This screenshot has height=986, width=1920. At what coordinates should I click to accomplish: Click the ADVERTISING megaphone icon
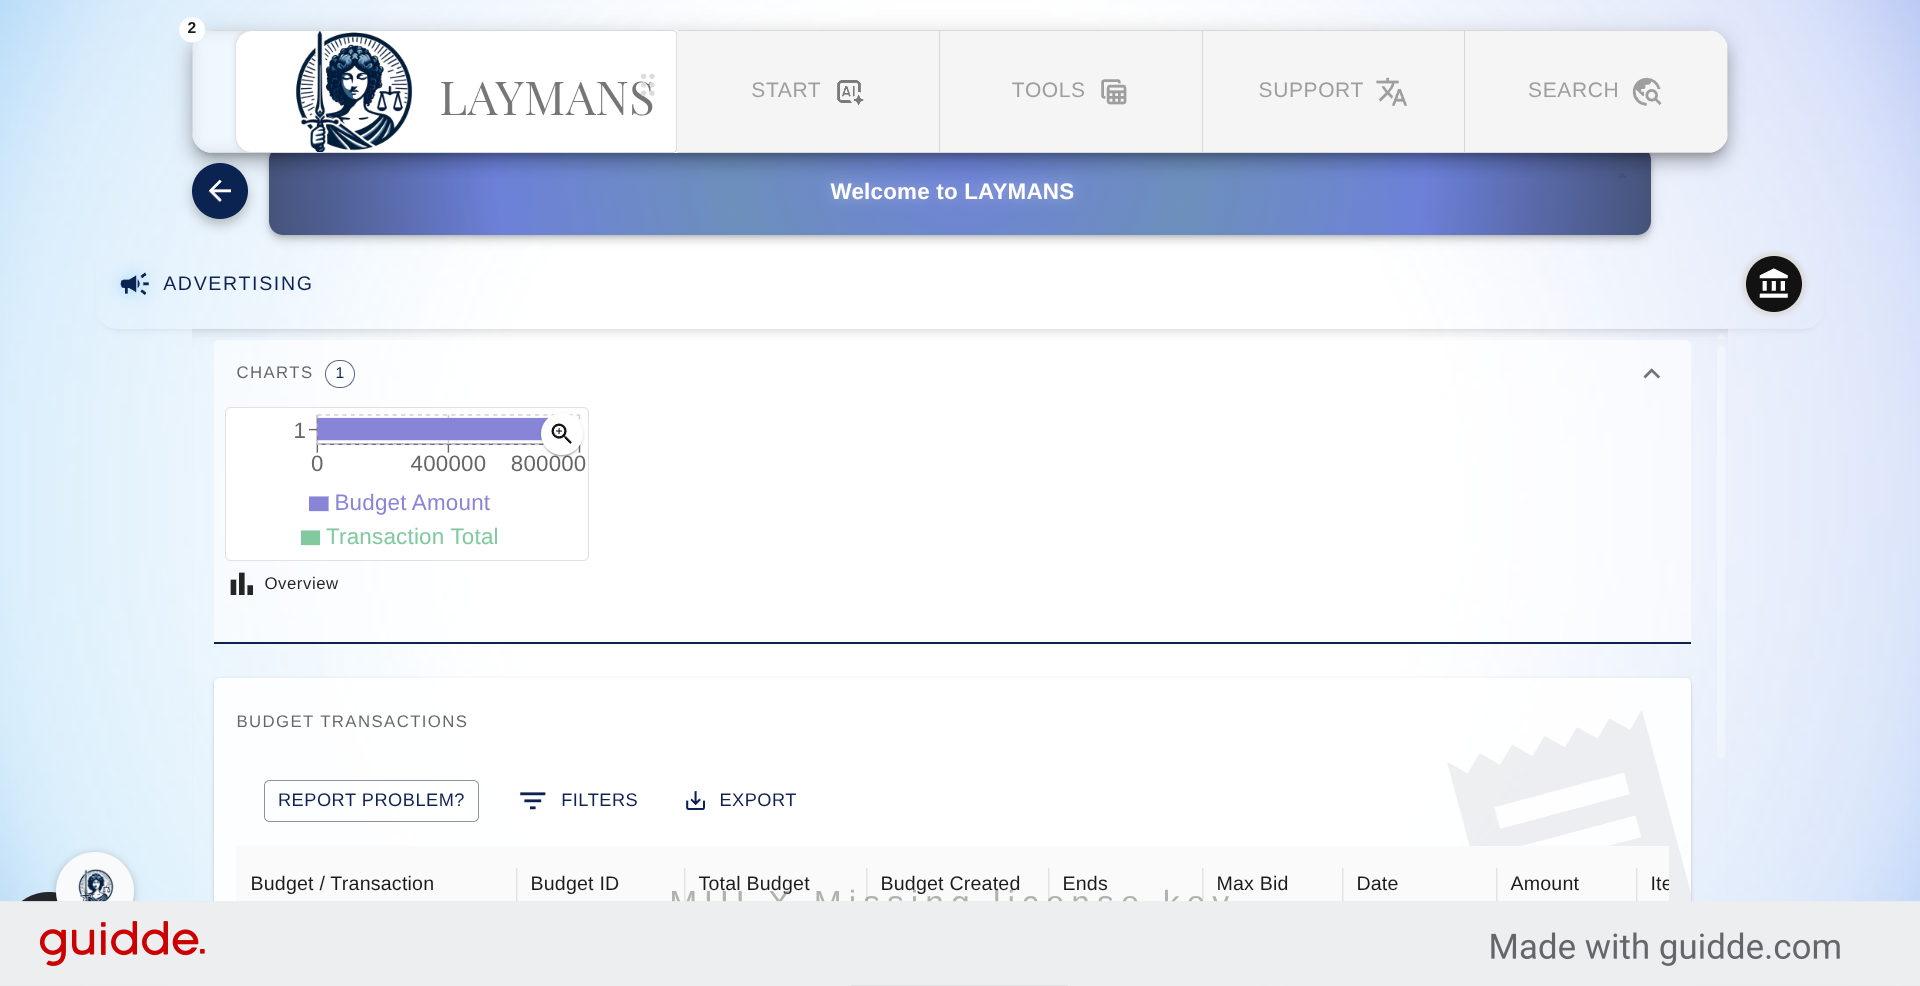(133, 284)
